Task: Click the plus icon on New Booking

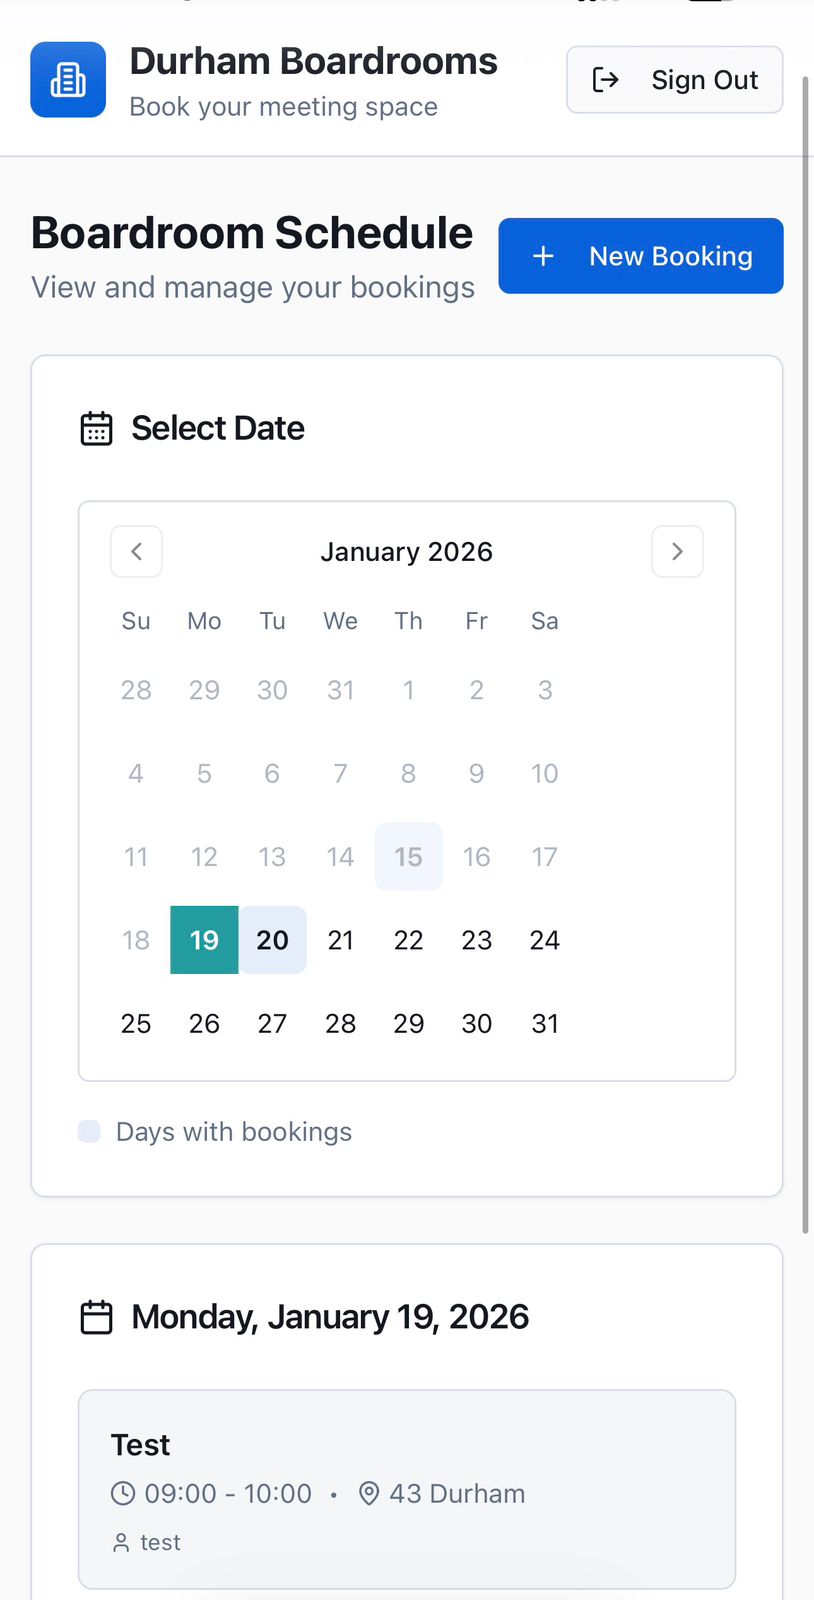Action: [543, 256]
